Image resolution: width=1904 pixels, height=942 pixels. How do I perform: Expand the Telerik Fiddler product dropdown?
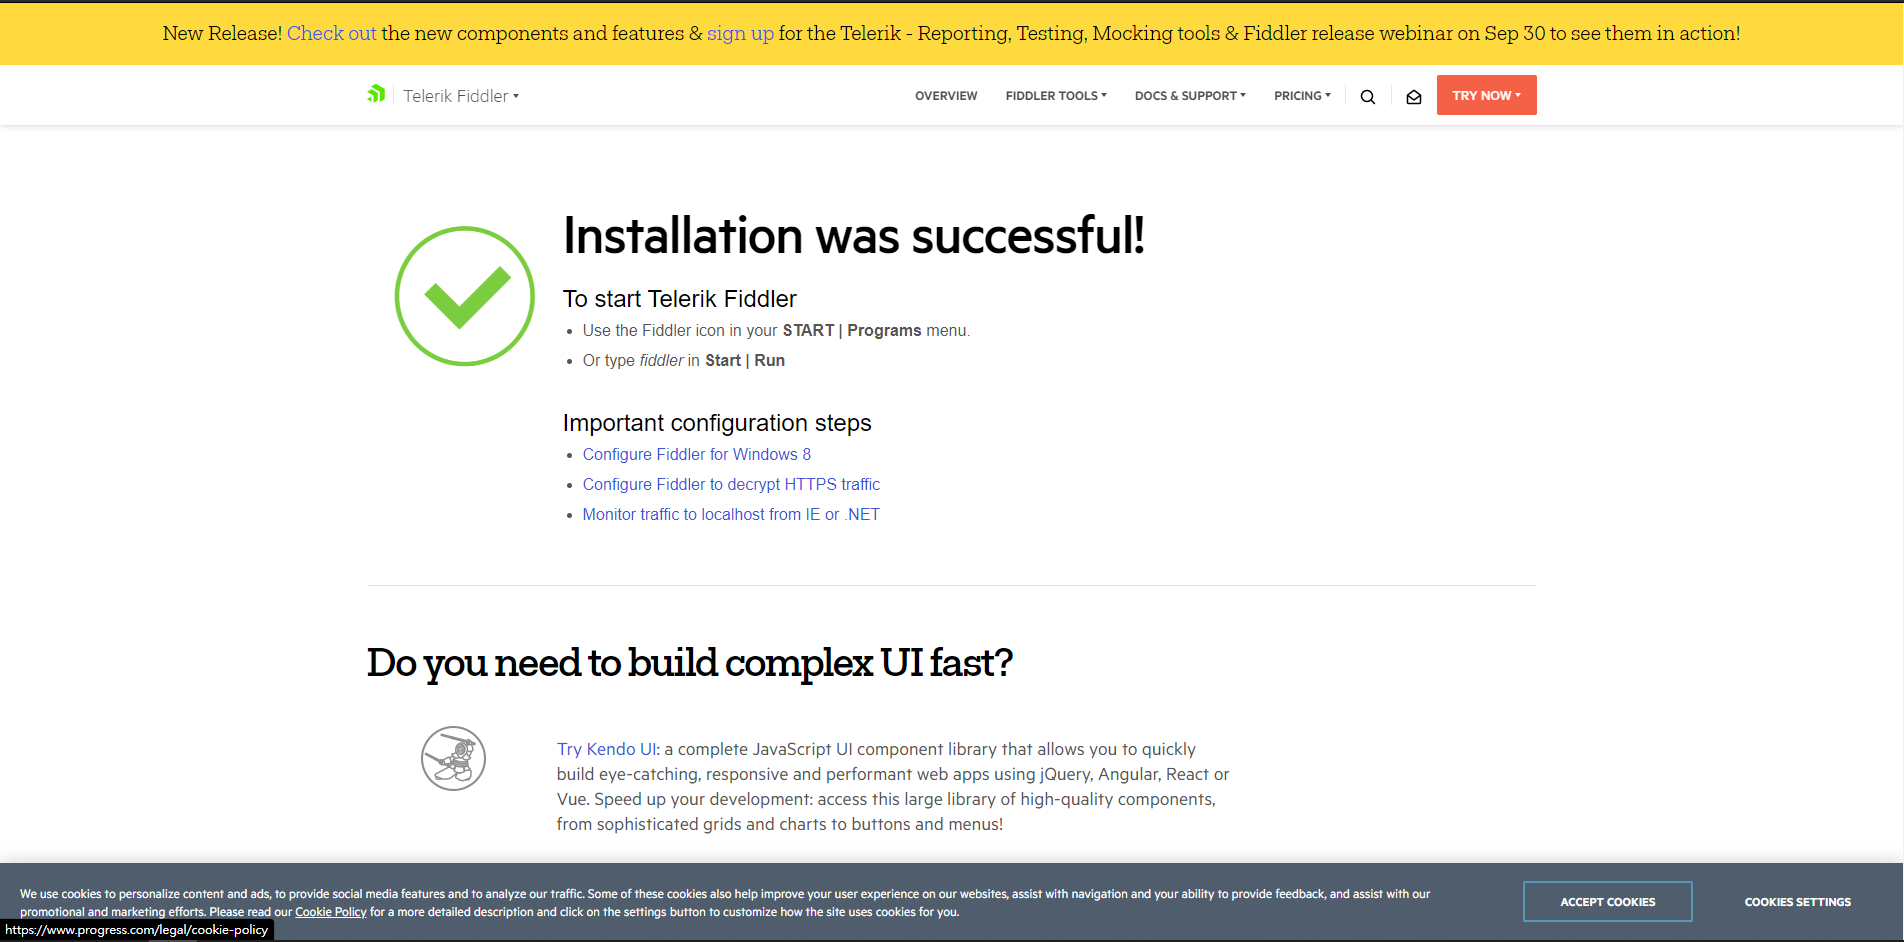click(461, 96)
